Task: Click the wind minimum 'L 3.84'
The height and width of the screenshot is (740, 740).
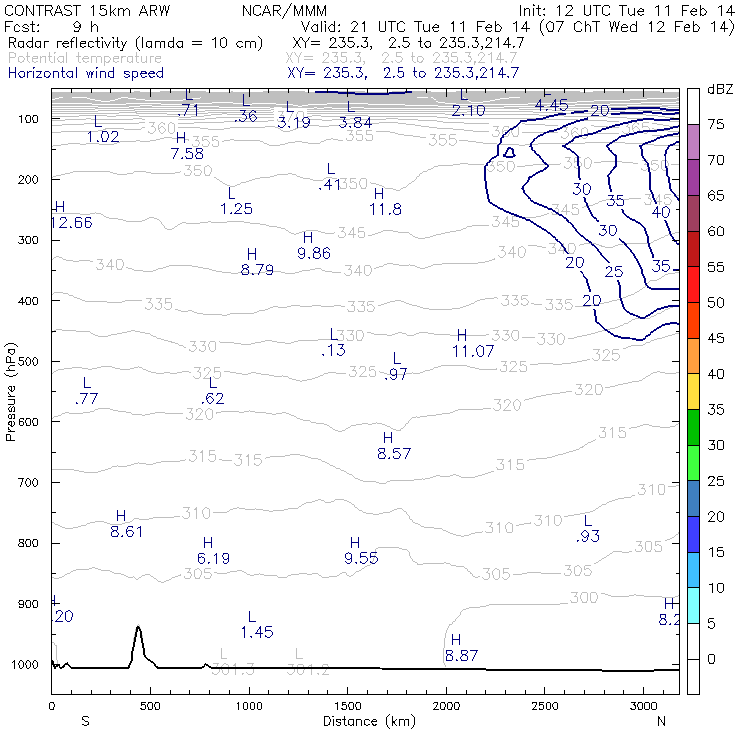Action: 355,115
